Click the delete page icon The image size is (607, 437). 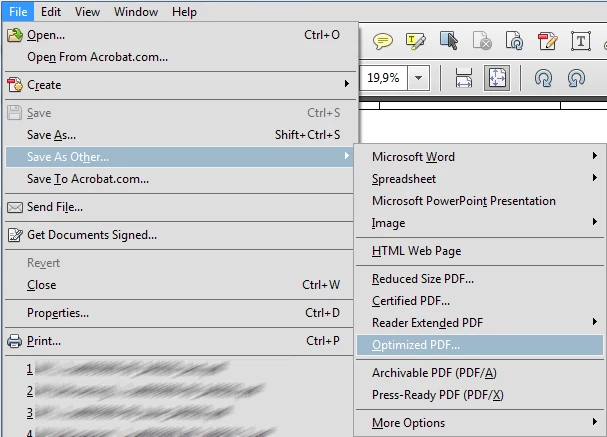pos(482,41)
